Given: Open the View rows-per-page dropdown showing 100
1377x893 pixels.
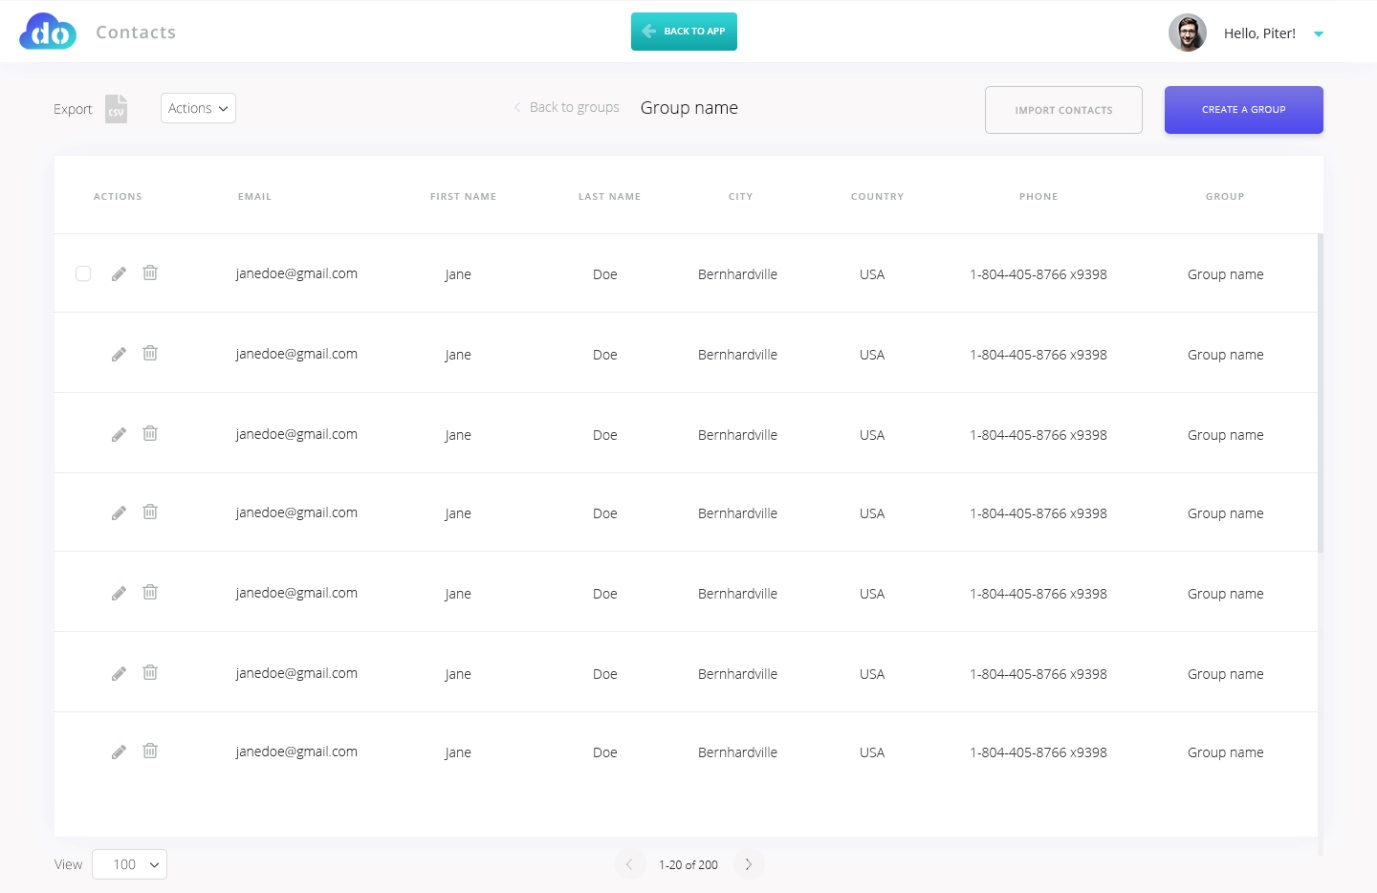Looking at the screenshot, I should tap(130, 864).
